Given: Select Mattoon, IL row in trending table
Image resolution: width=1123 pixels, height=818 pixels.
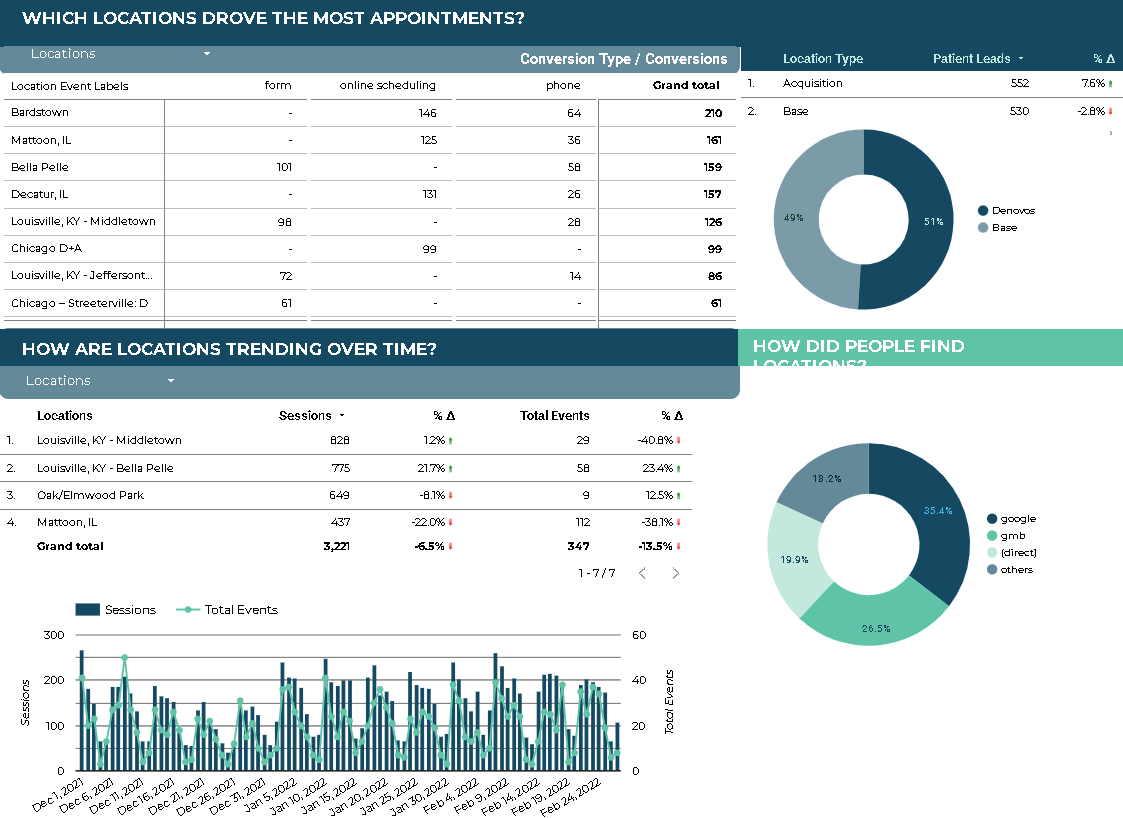Looking at the screenshot, I should click(348, 522).
